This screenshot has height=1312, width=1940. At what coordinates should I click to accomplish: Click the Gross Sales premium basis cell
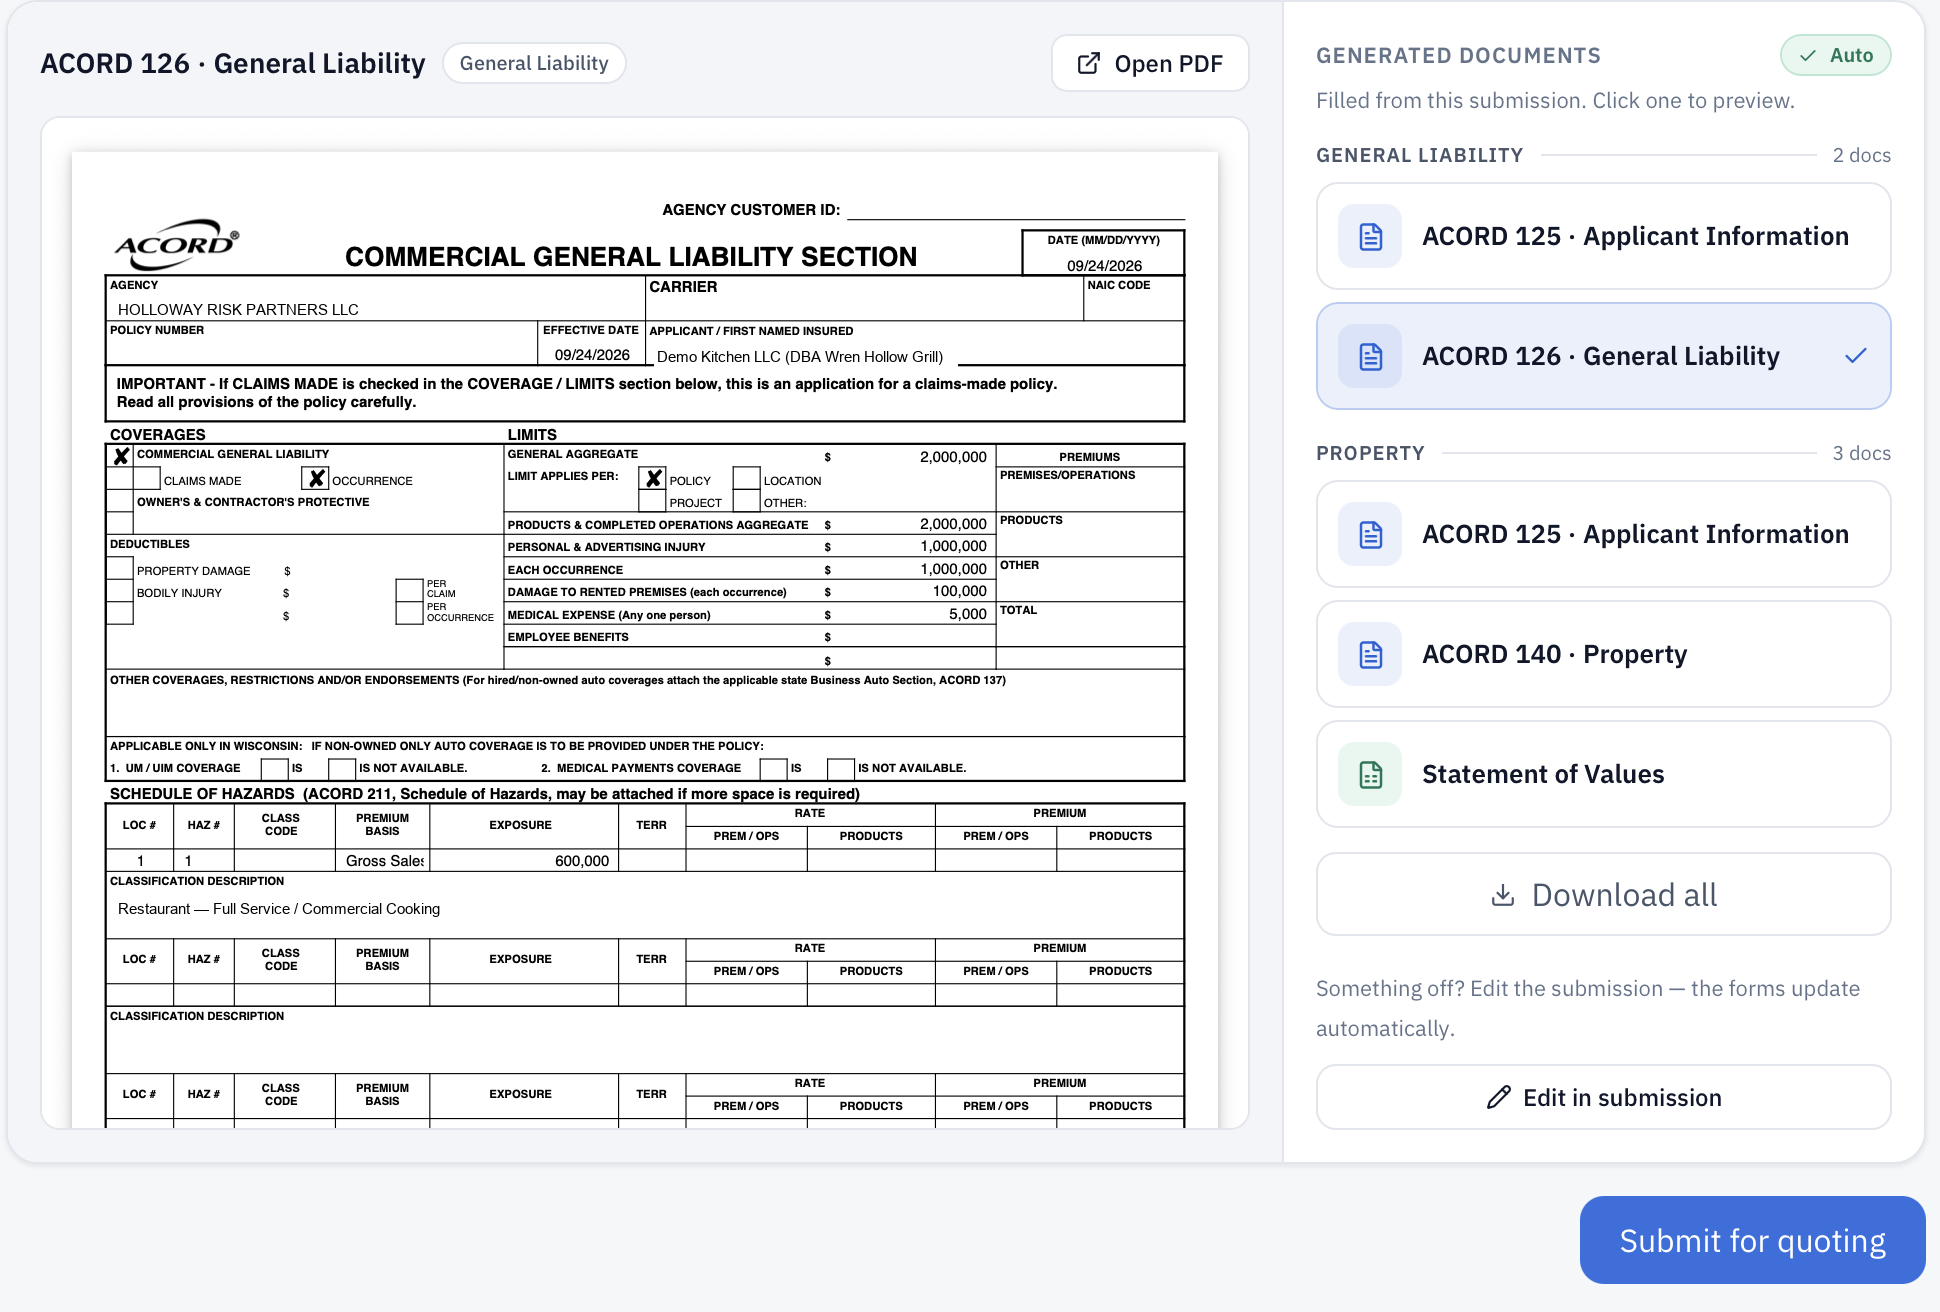coord(383,861)
